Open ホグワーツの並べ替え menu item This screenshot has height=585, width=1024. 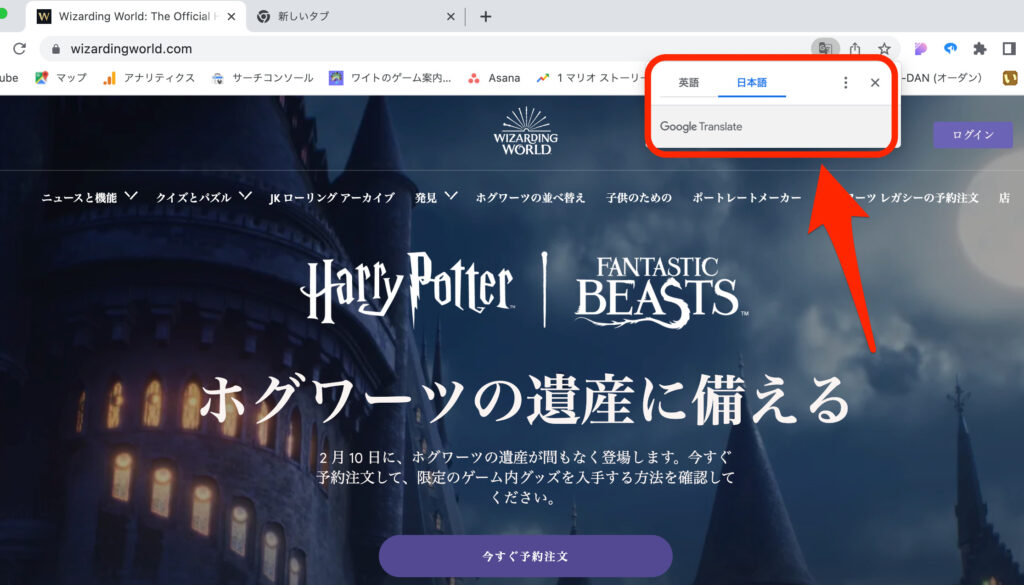(x=530, y=198)
